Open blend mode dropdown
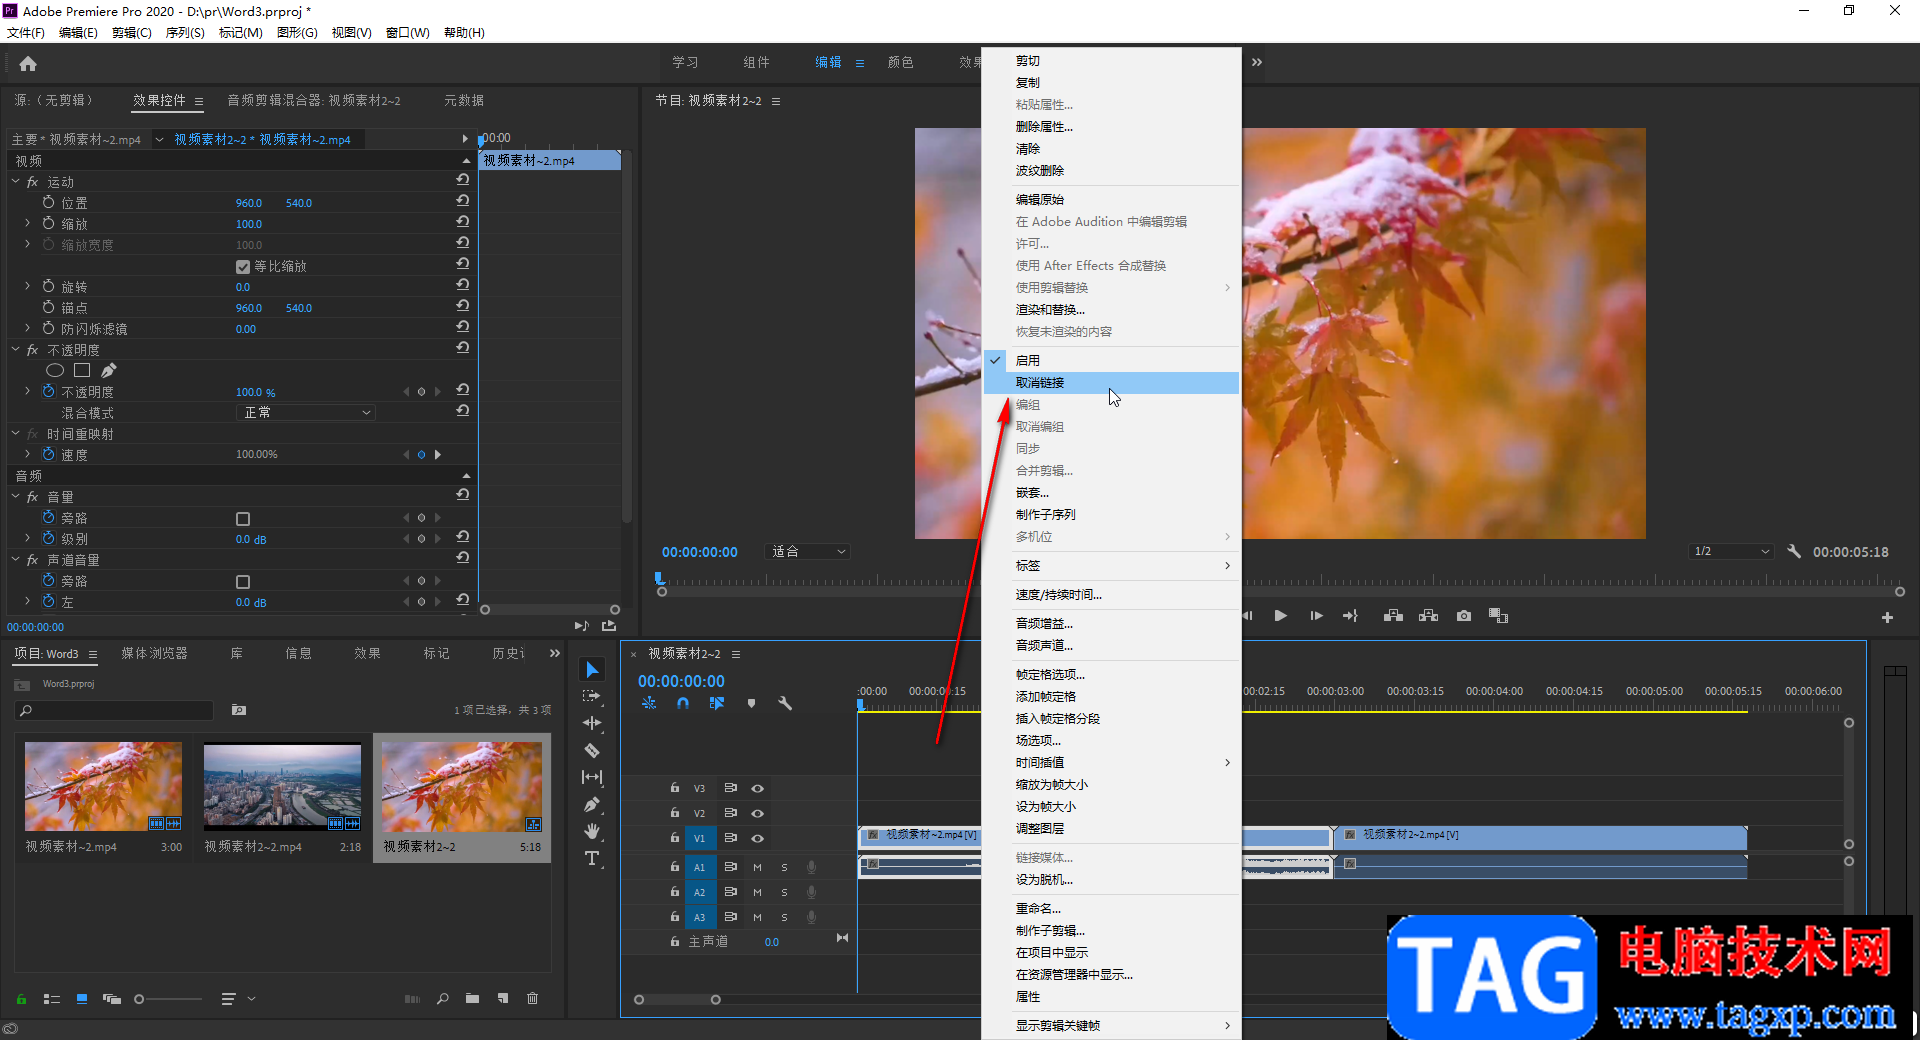The image size is (1920, 1040). click(306, 413)
